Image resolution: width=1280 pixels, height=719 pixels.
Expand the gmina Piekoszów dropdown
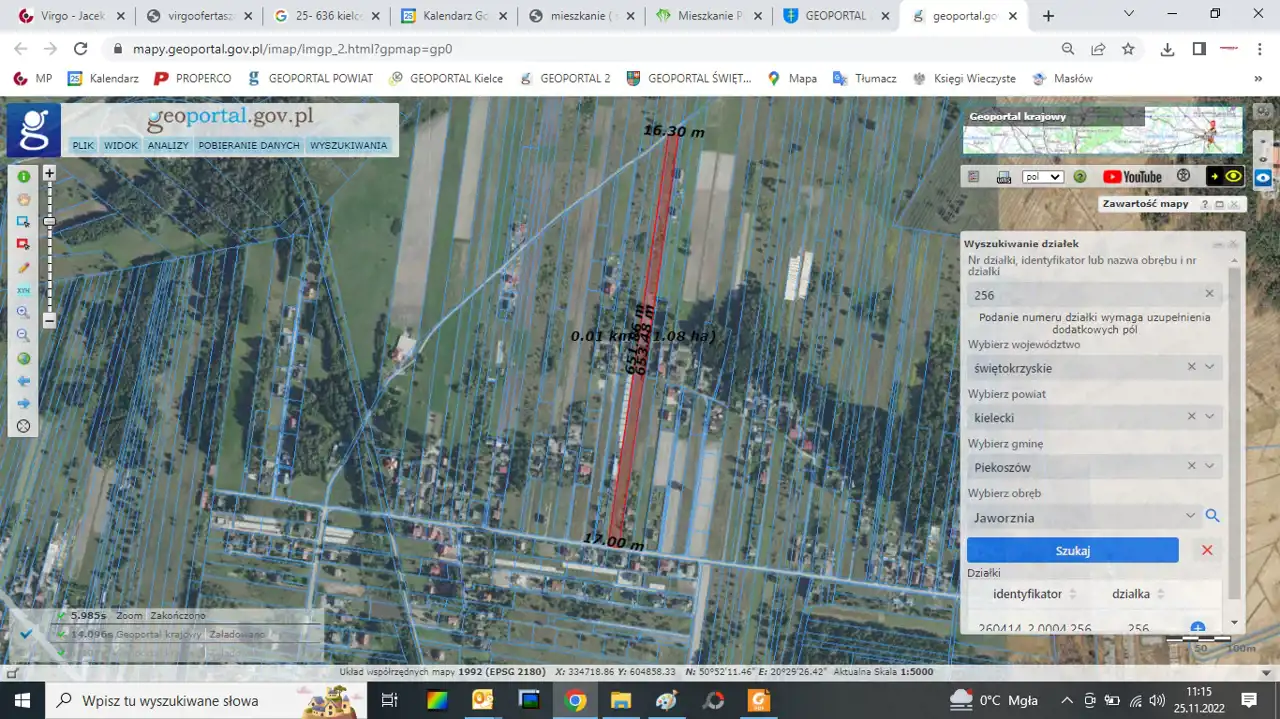tap(1210, 466)
